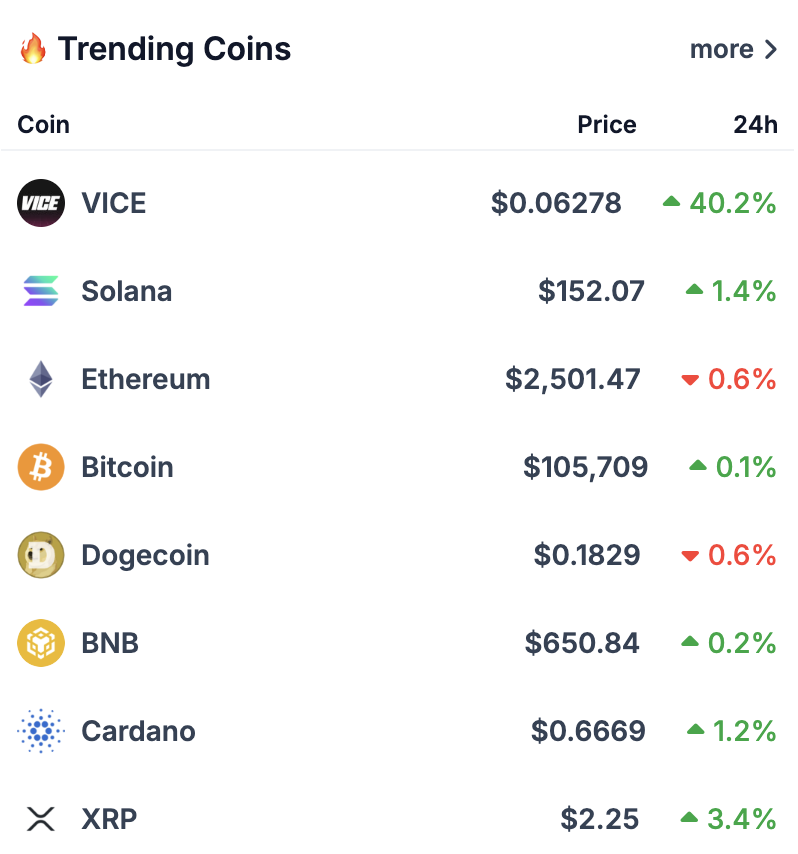Open the more trending coins link
The width and height of the screenshot is (798, 854).
pyautogui.click(x=733, y=49)
